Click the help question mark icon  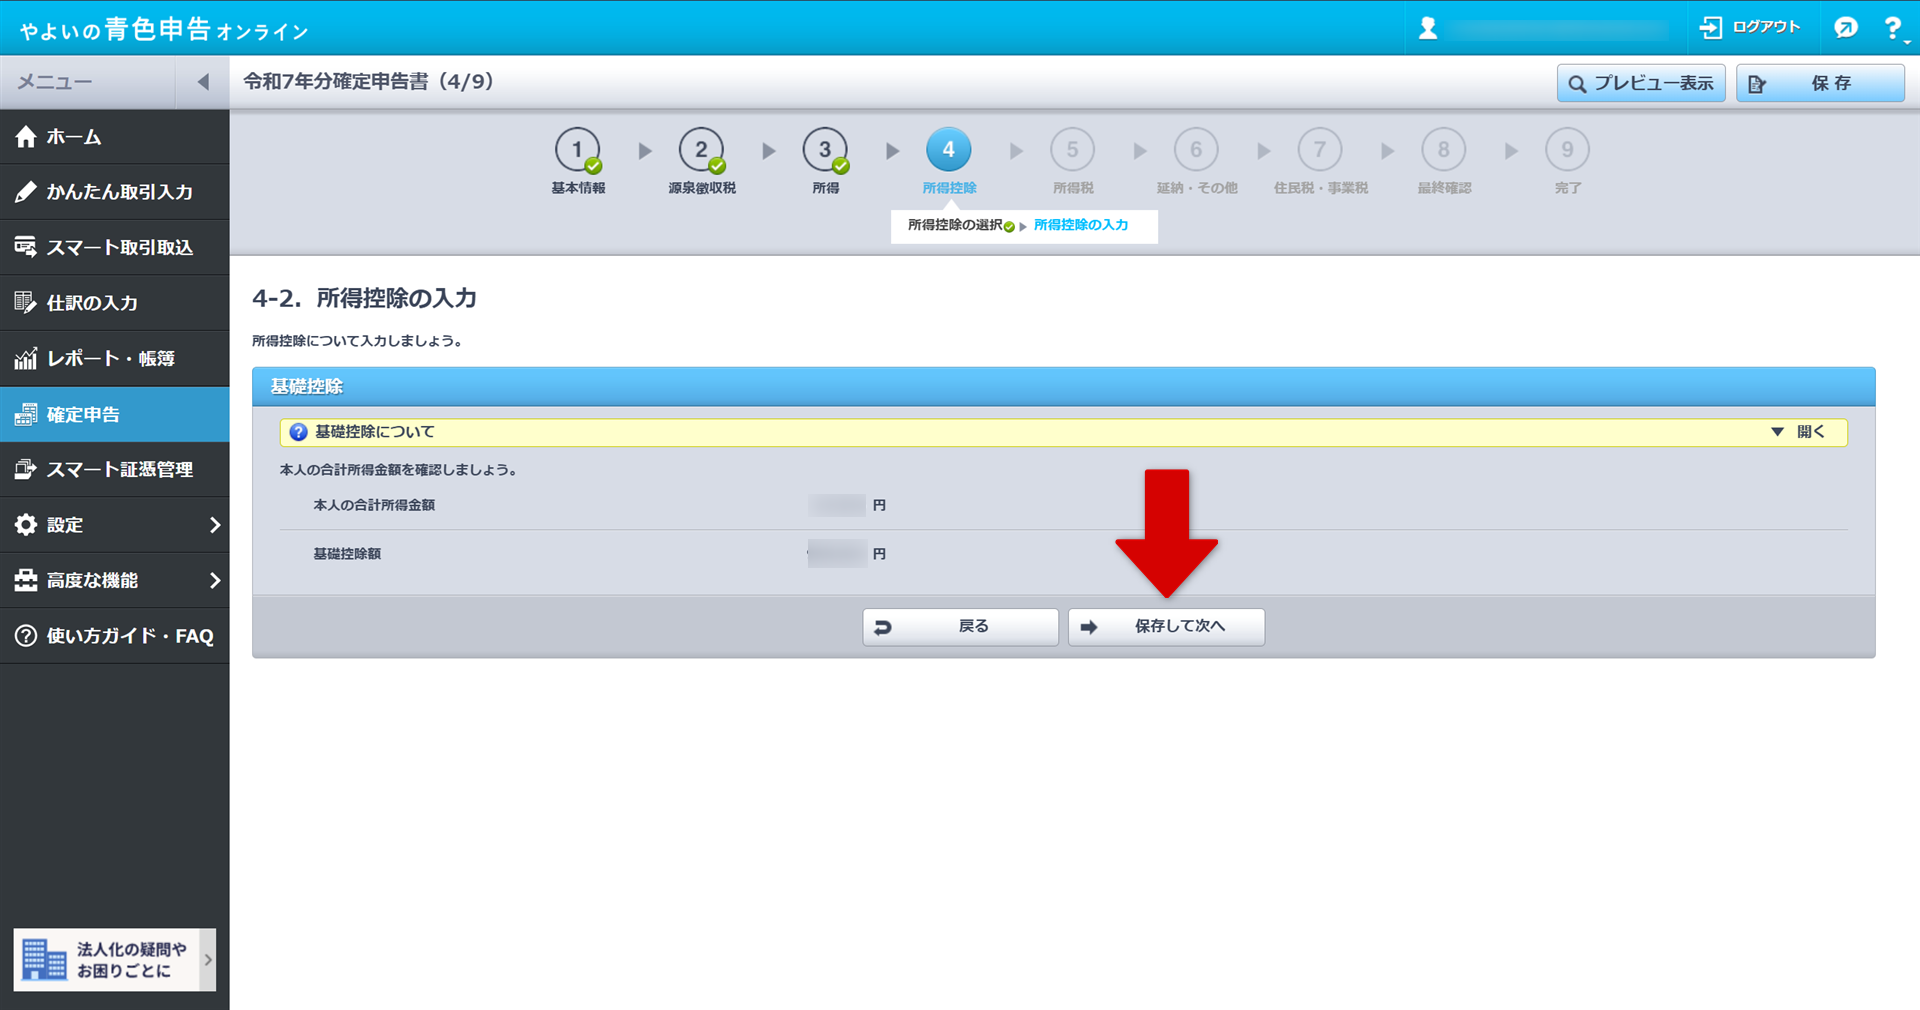coord(1892,28)
